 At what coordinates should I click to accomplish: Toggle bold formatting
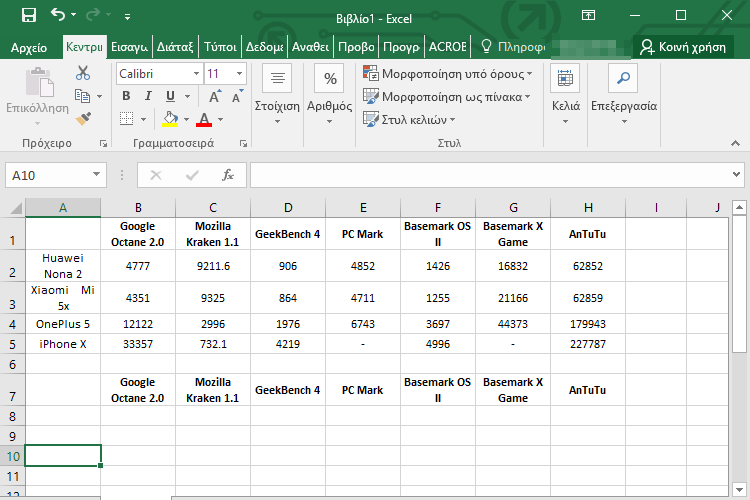pyautogui.click(x=126, y=96)
